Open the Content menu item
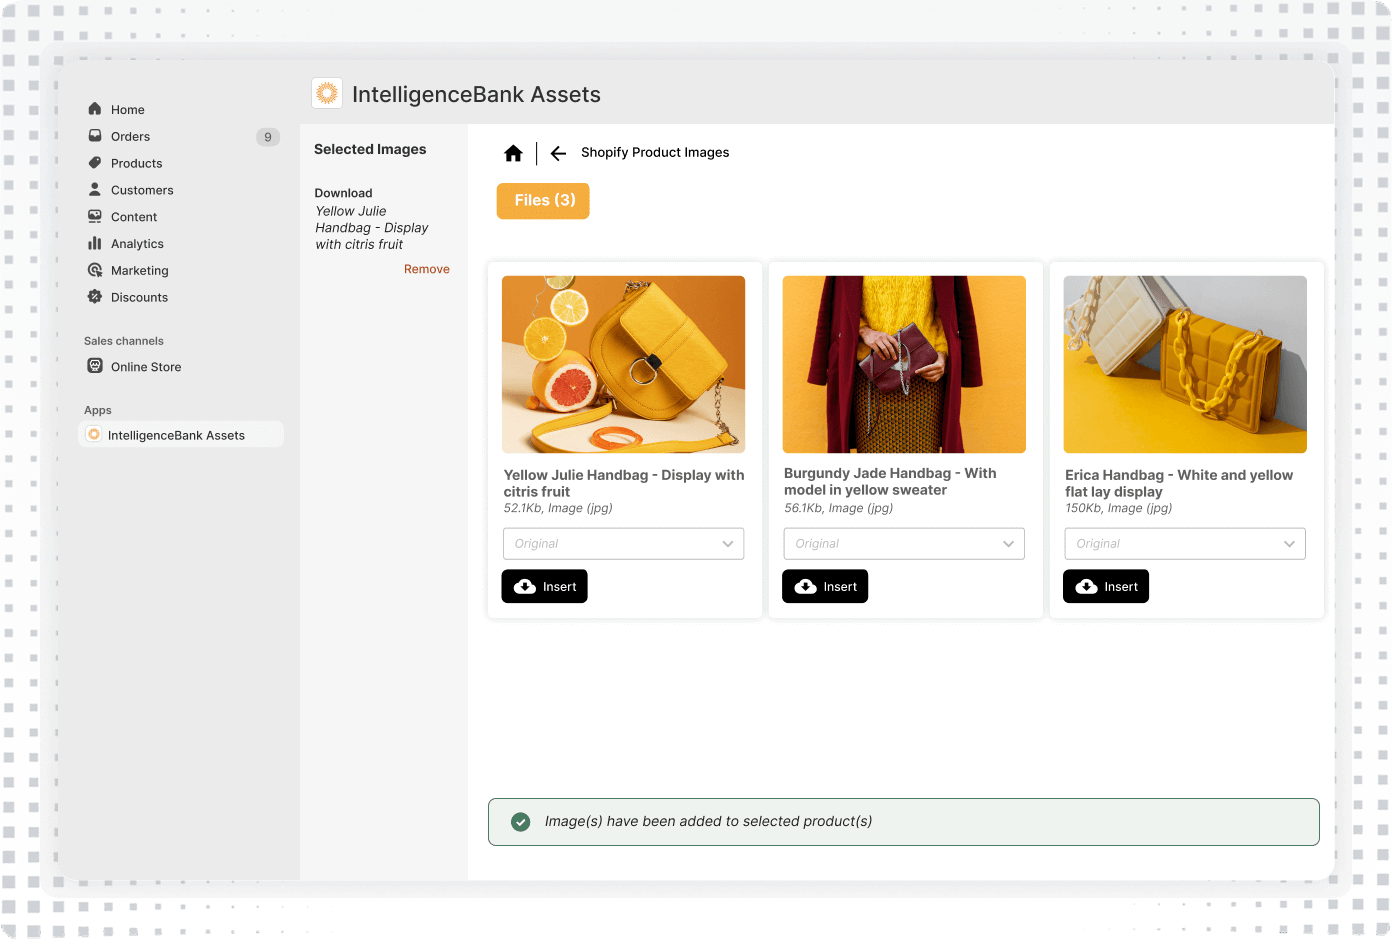The width and height of the screenshot is (1392, 940). coord(134,218)
